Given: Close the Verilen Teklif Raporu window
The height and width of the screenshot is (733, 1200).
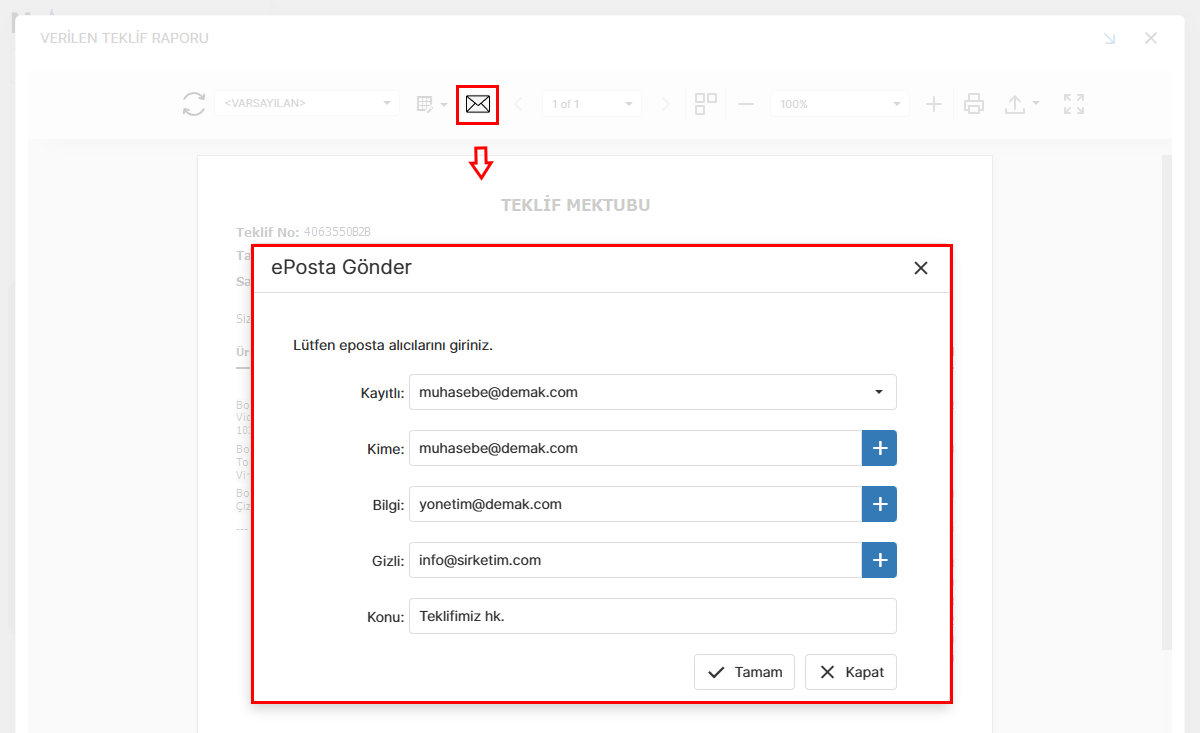Looking at the screenshot, I should 1151,39.
